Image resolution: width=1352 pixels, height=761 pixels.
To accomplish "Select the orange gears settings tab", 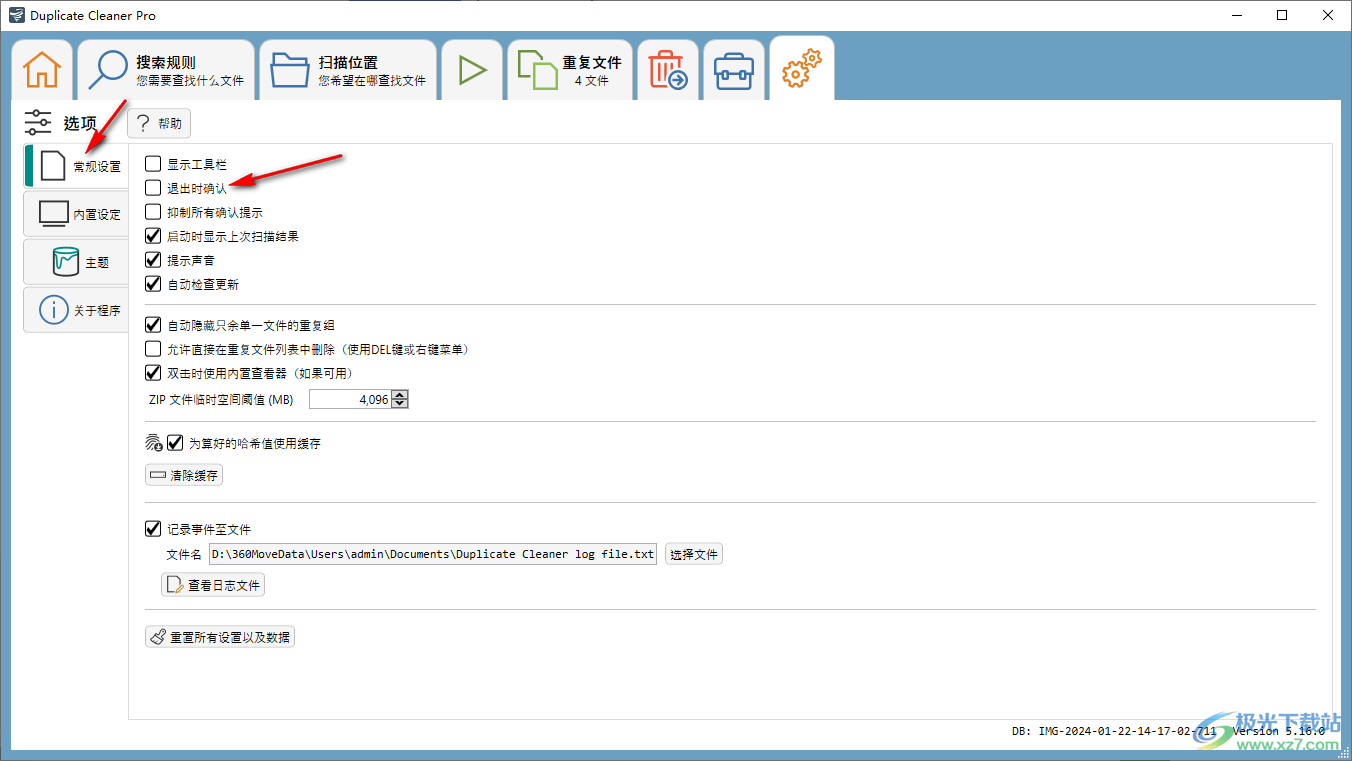I will [801, 69].
